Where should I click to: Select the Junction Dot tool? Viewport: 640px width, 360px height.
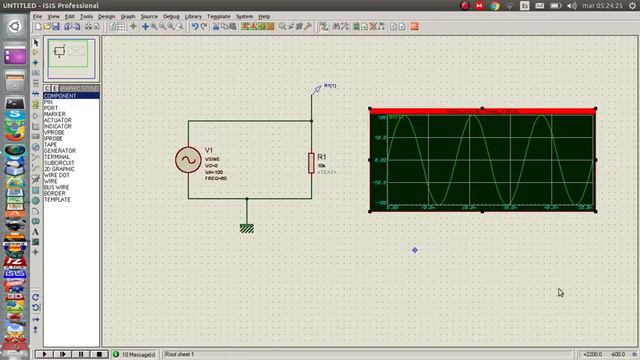pos(36,62)
